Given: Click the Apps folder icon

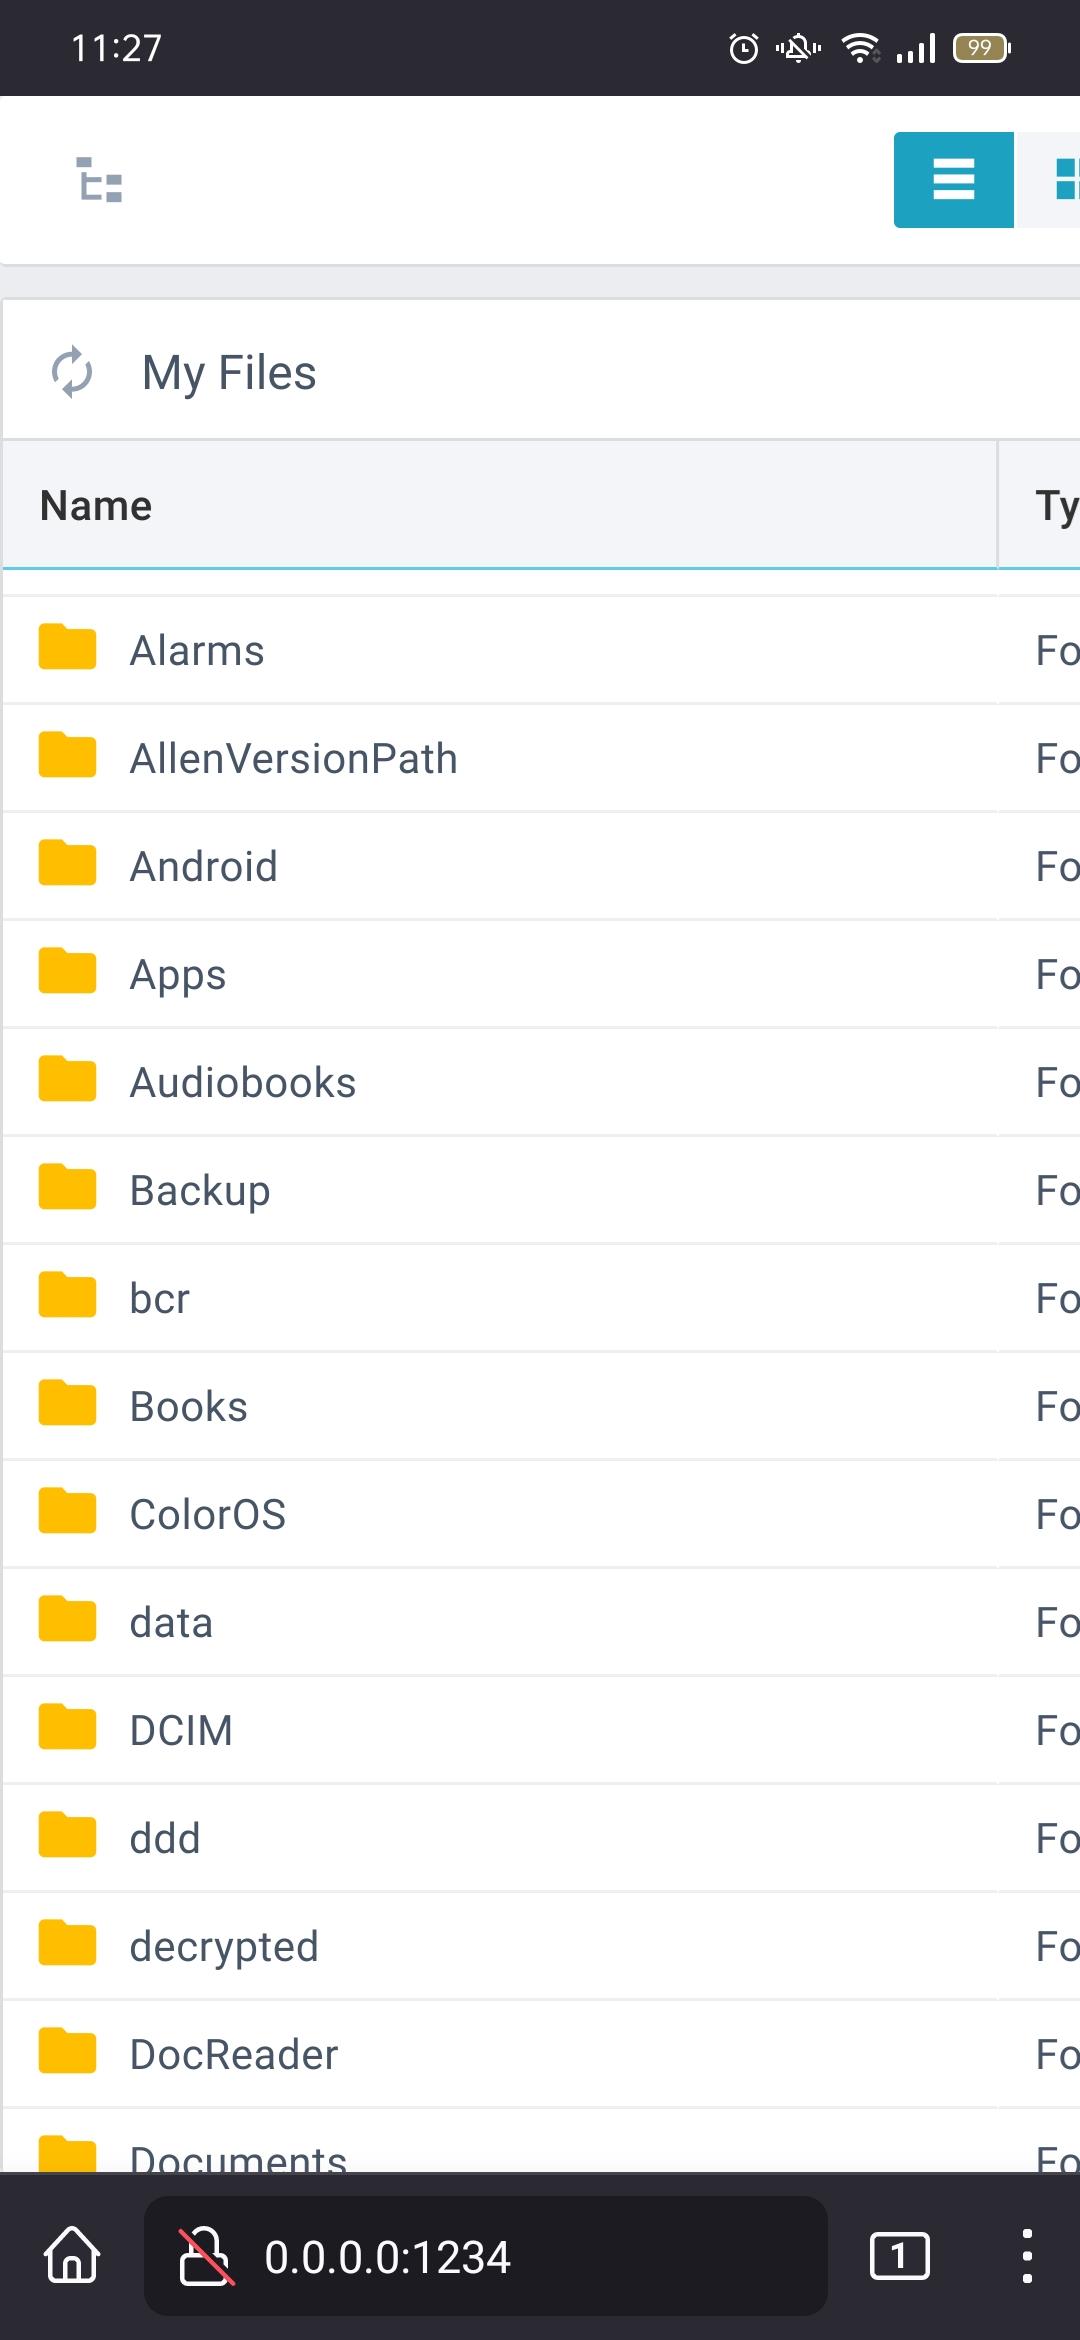Looking at the screenshot, I should (x=67, y=971).
